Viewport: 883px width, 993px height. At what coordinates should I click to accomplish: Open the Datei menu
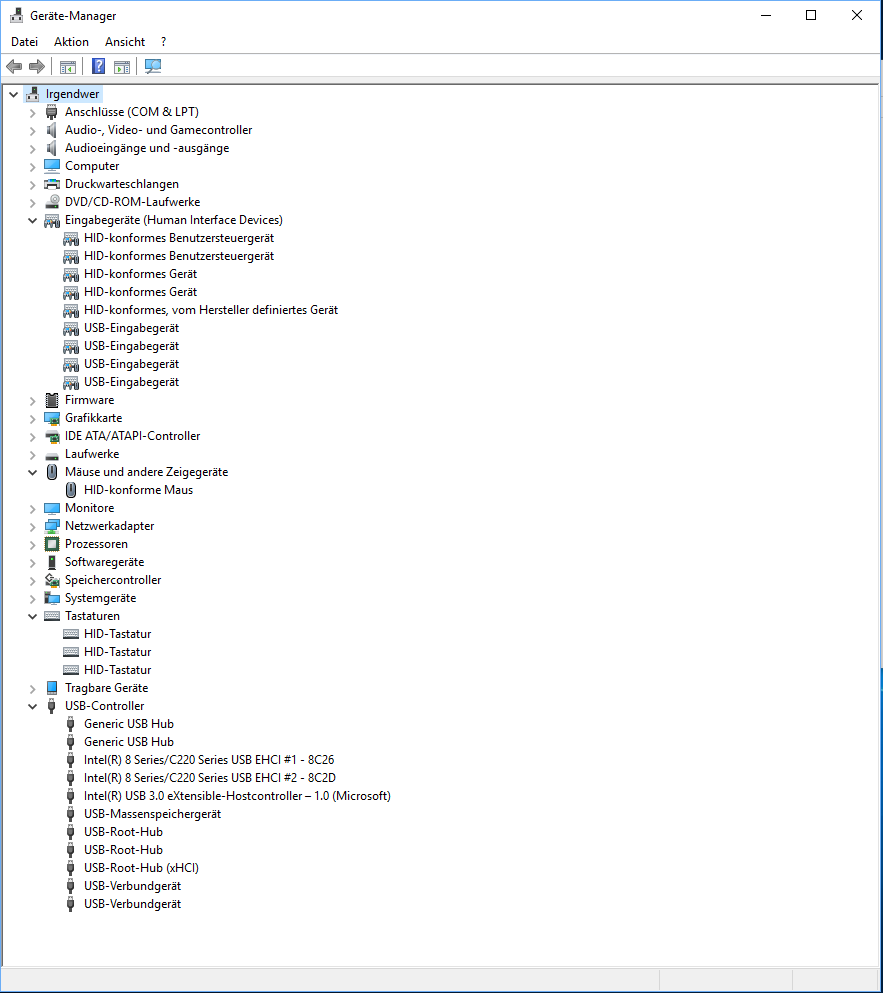(x=24, y=42)
